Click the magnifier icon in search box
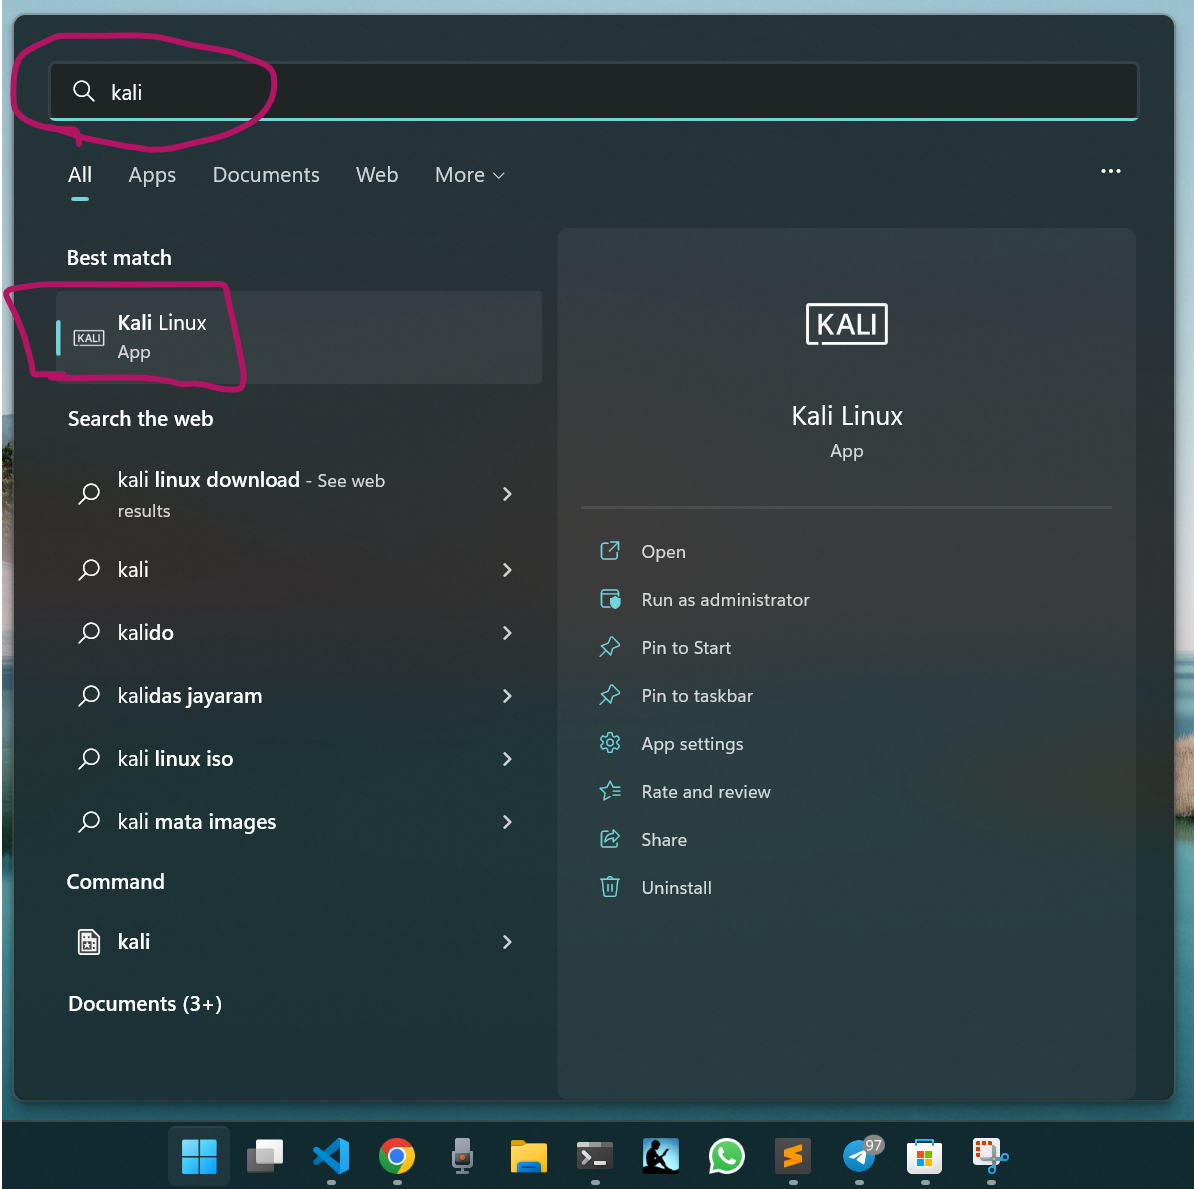 84,91
